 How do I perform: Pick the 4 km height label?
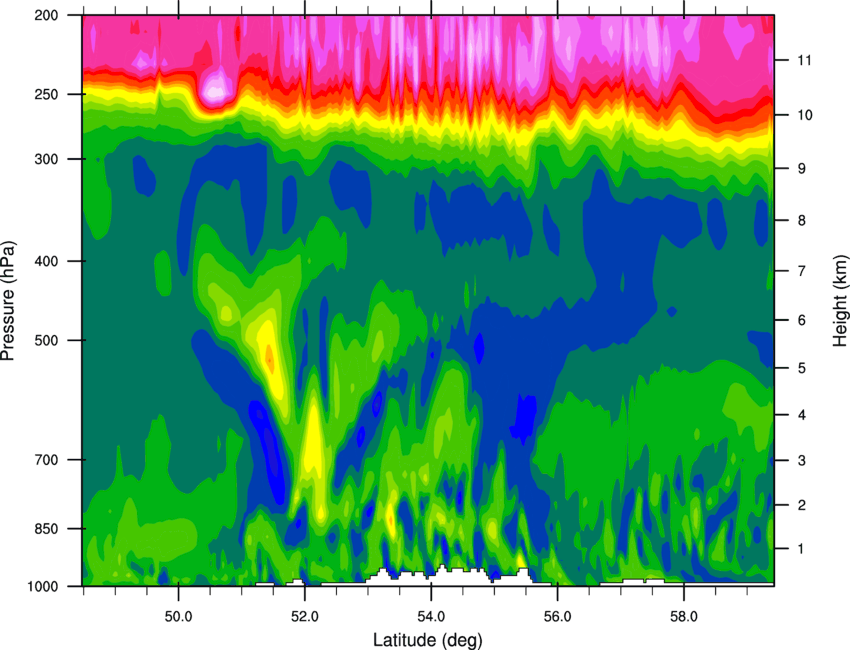[801, 415]
